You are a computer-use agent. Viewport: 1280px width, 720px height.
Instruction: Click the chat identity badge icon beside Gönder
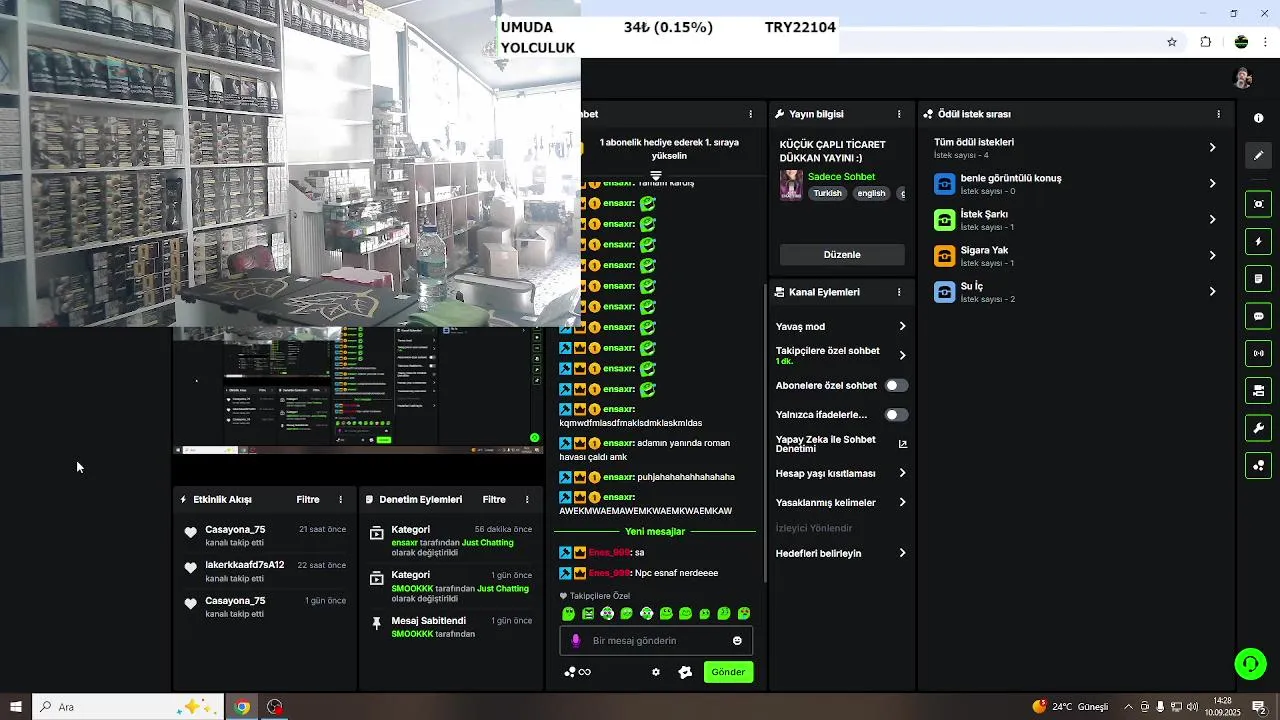pyautogui.click(x=685, y=672)
